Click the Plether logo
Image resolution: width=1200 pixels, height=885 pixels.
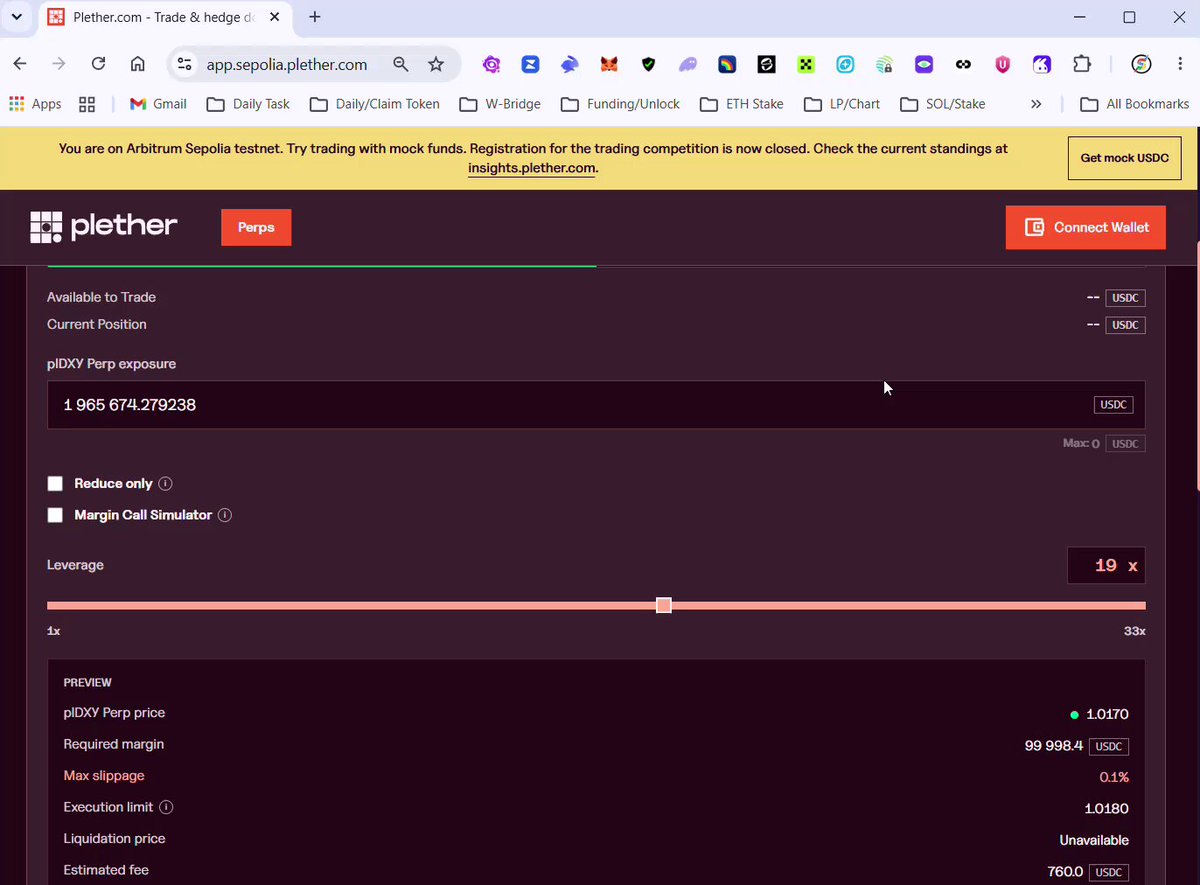(x=104, y=227)
